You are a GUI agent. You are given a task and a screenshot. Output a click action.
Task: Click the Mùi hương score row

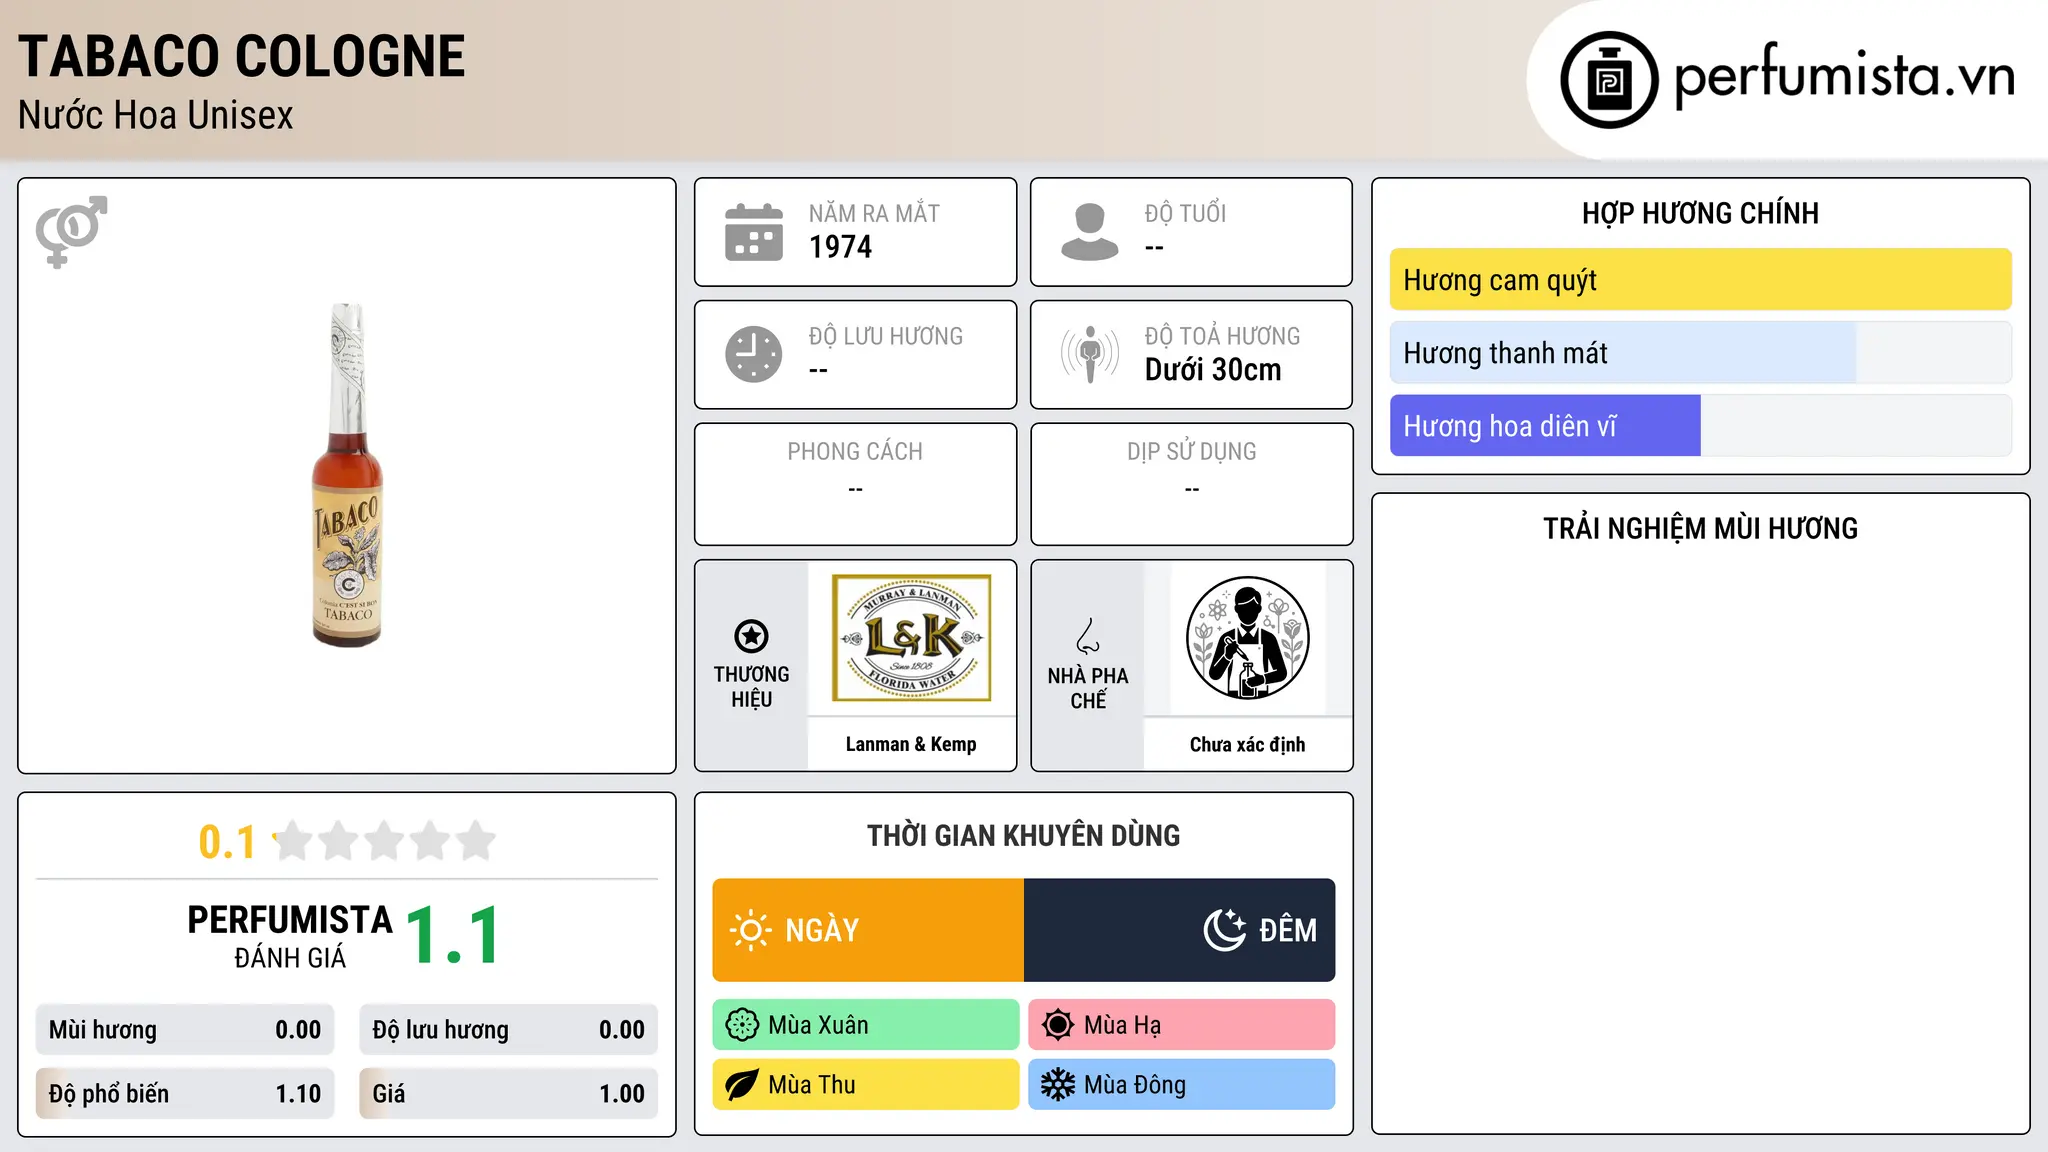pyautogui.click(x=185, y=1030)
